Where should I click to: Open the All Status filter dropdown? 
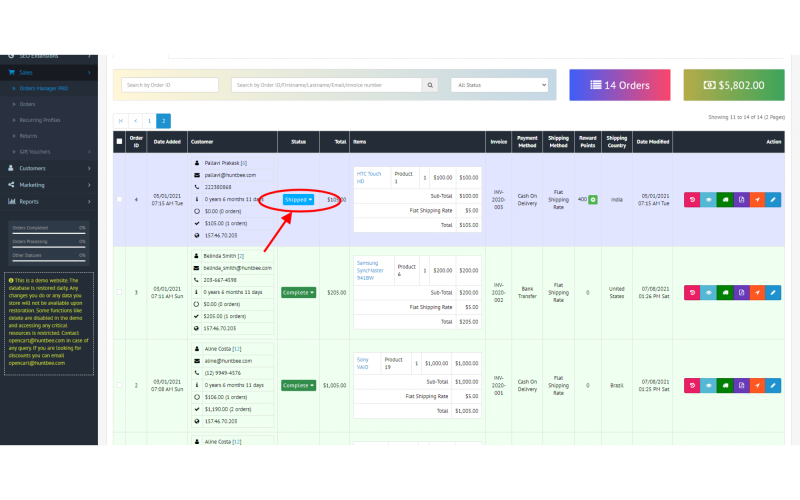click(x=499, y=85)
